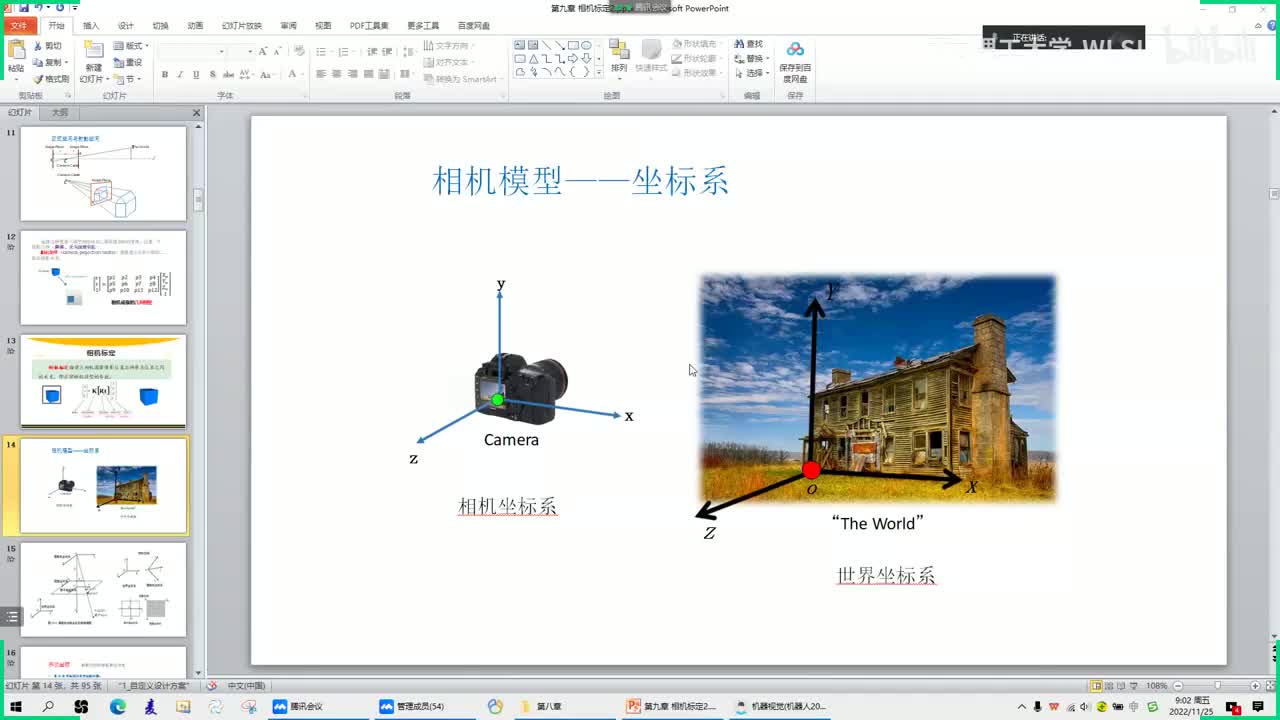Toggle text Shadow formatting
This screenshot has height=720, width=1280.
coord(211,74)
